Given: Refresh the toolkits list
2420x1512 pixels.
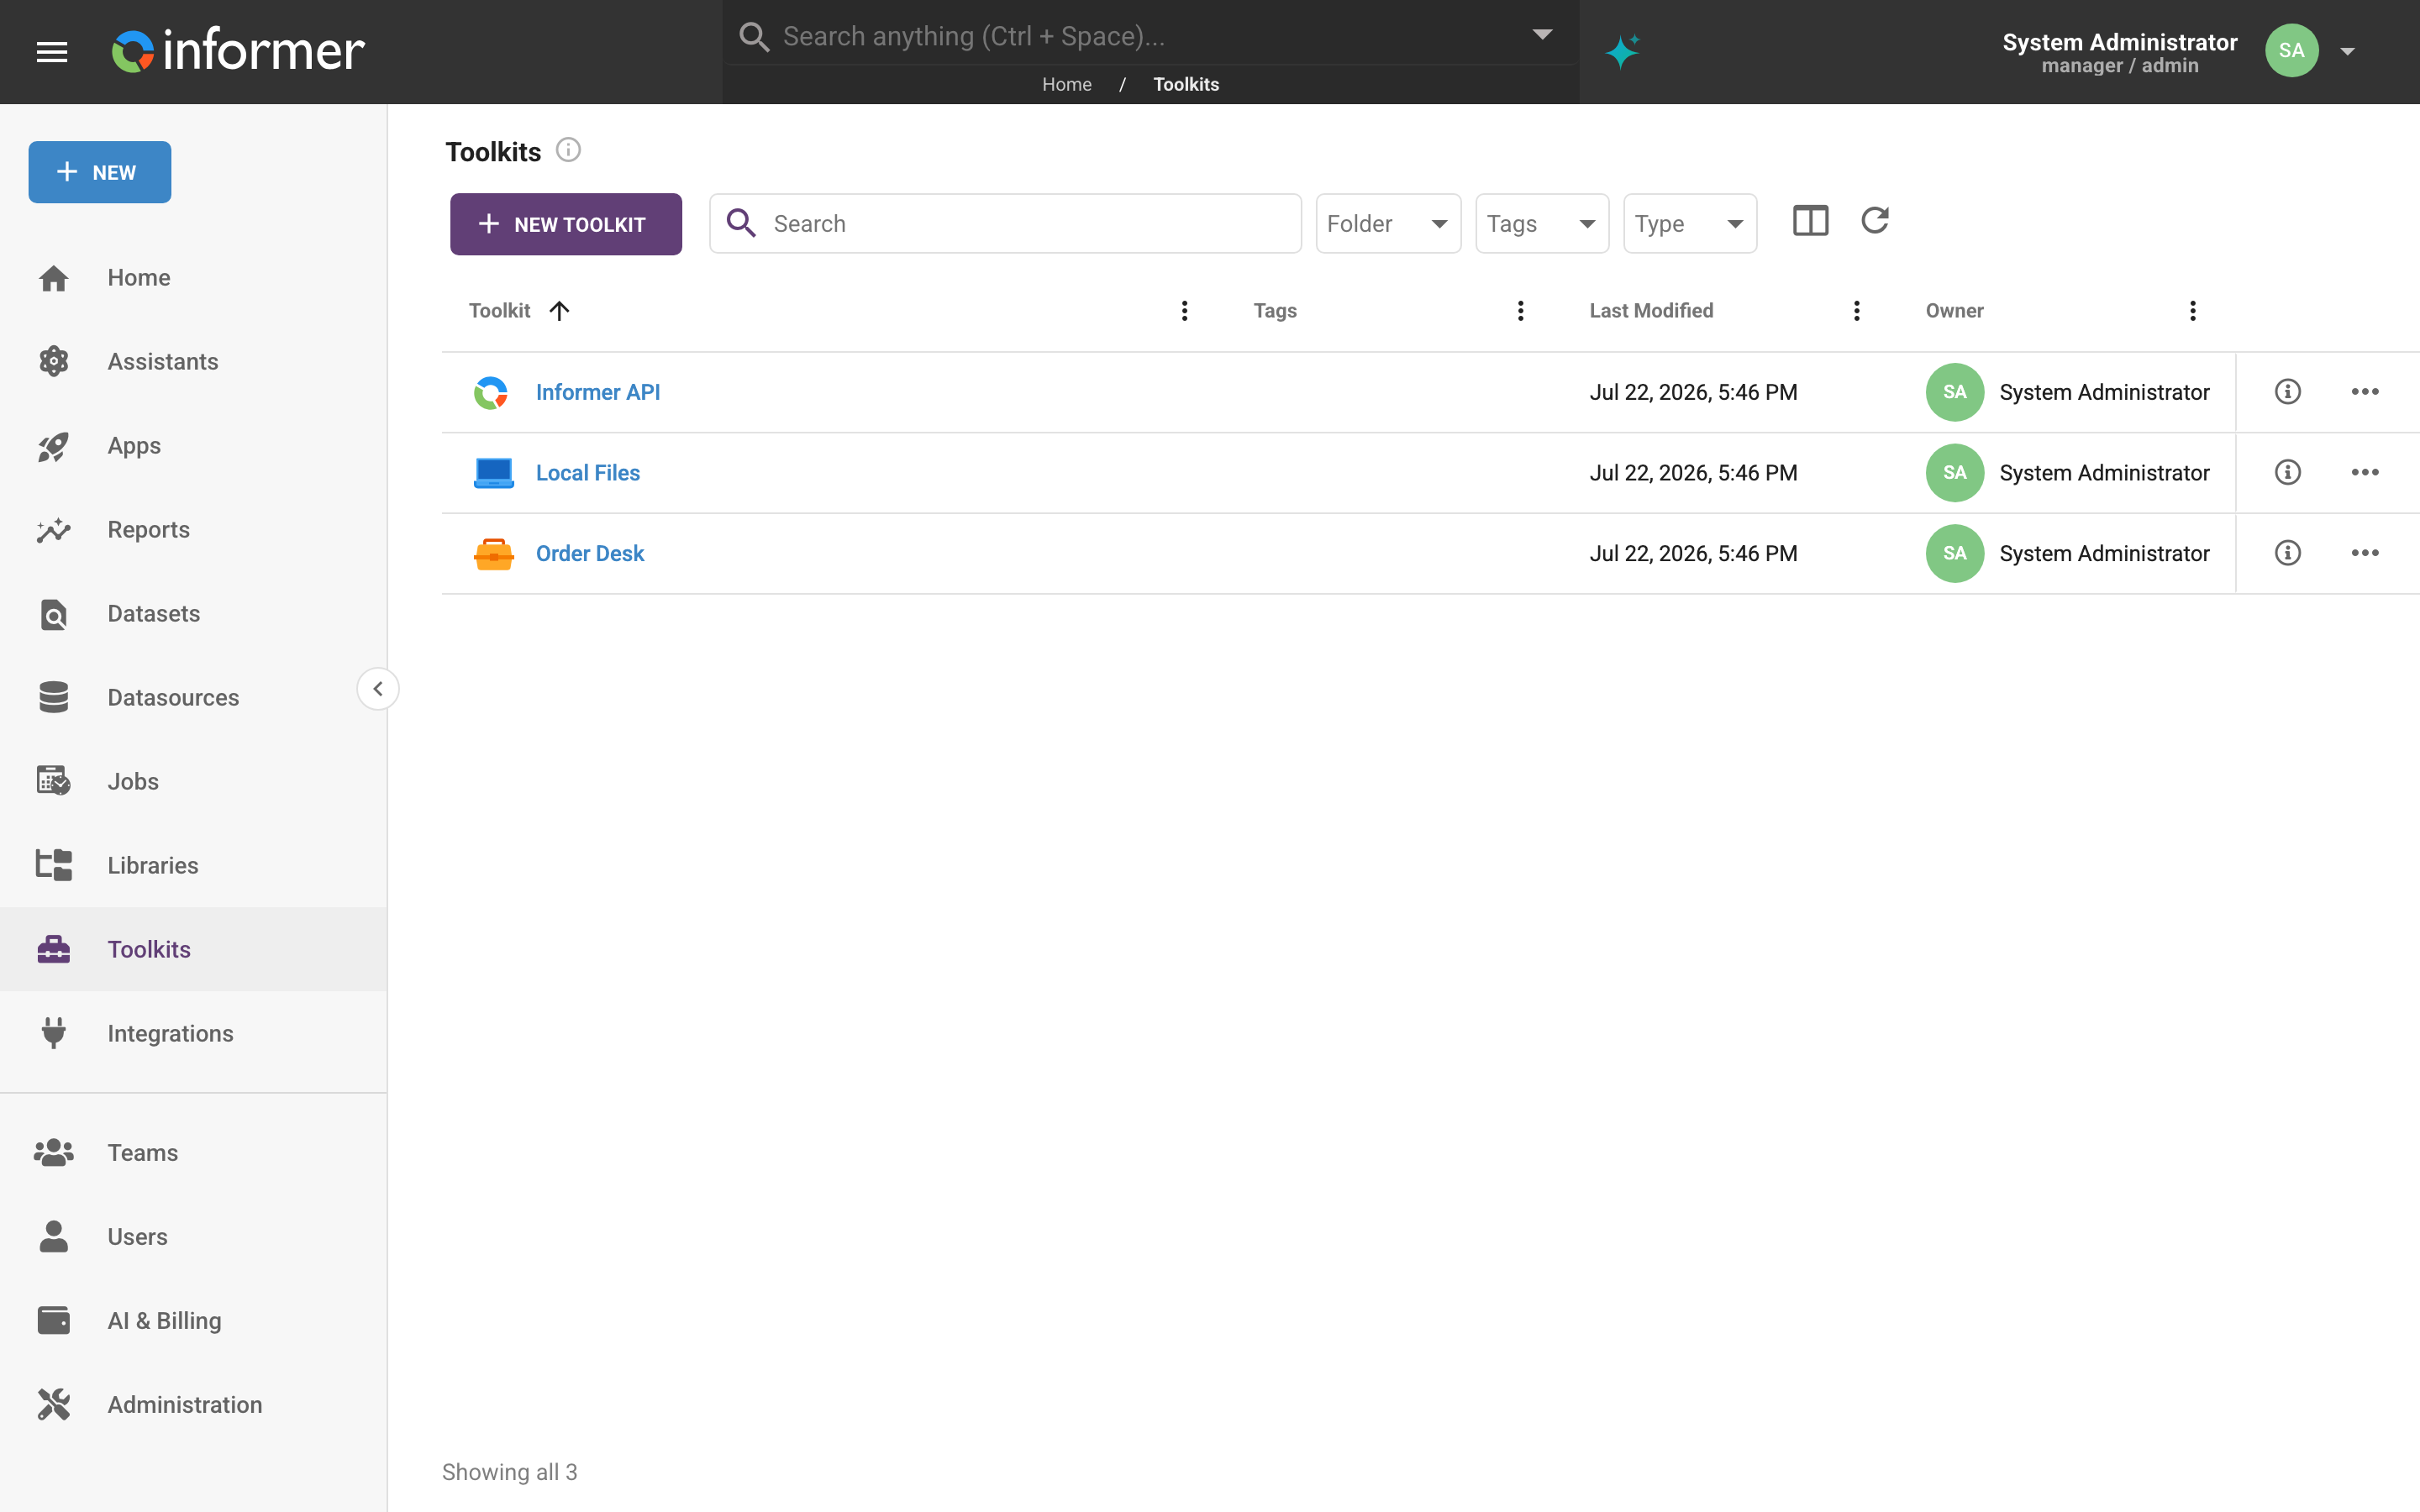Looking at the screenshot, I should (x=1875, y=220).
